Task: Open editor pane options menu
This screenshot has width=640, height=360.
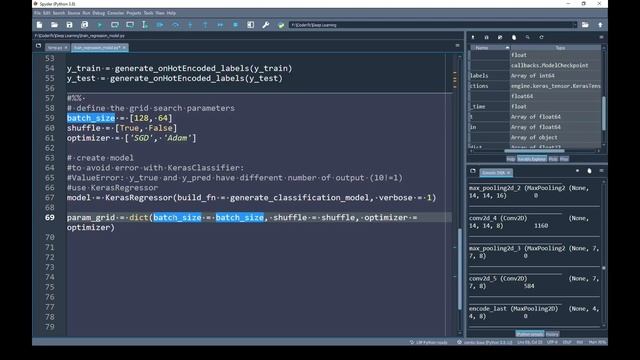Action: click(x=457, y=46)
